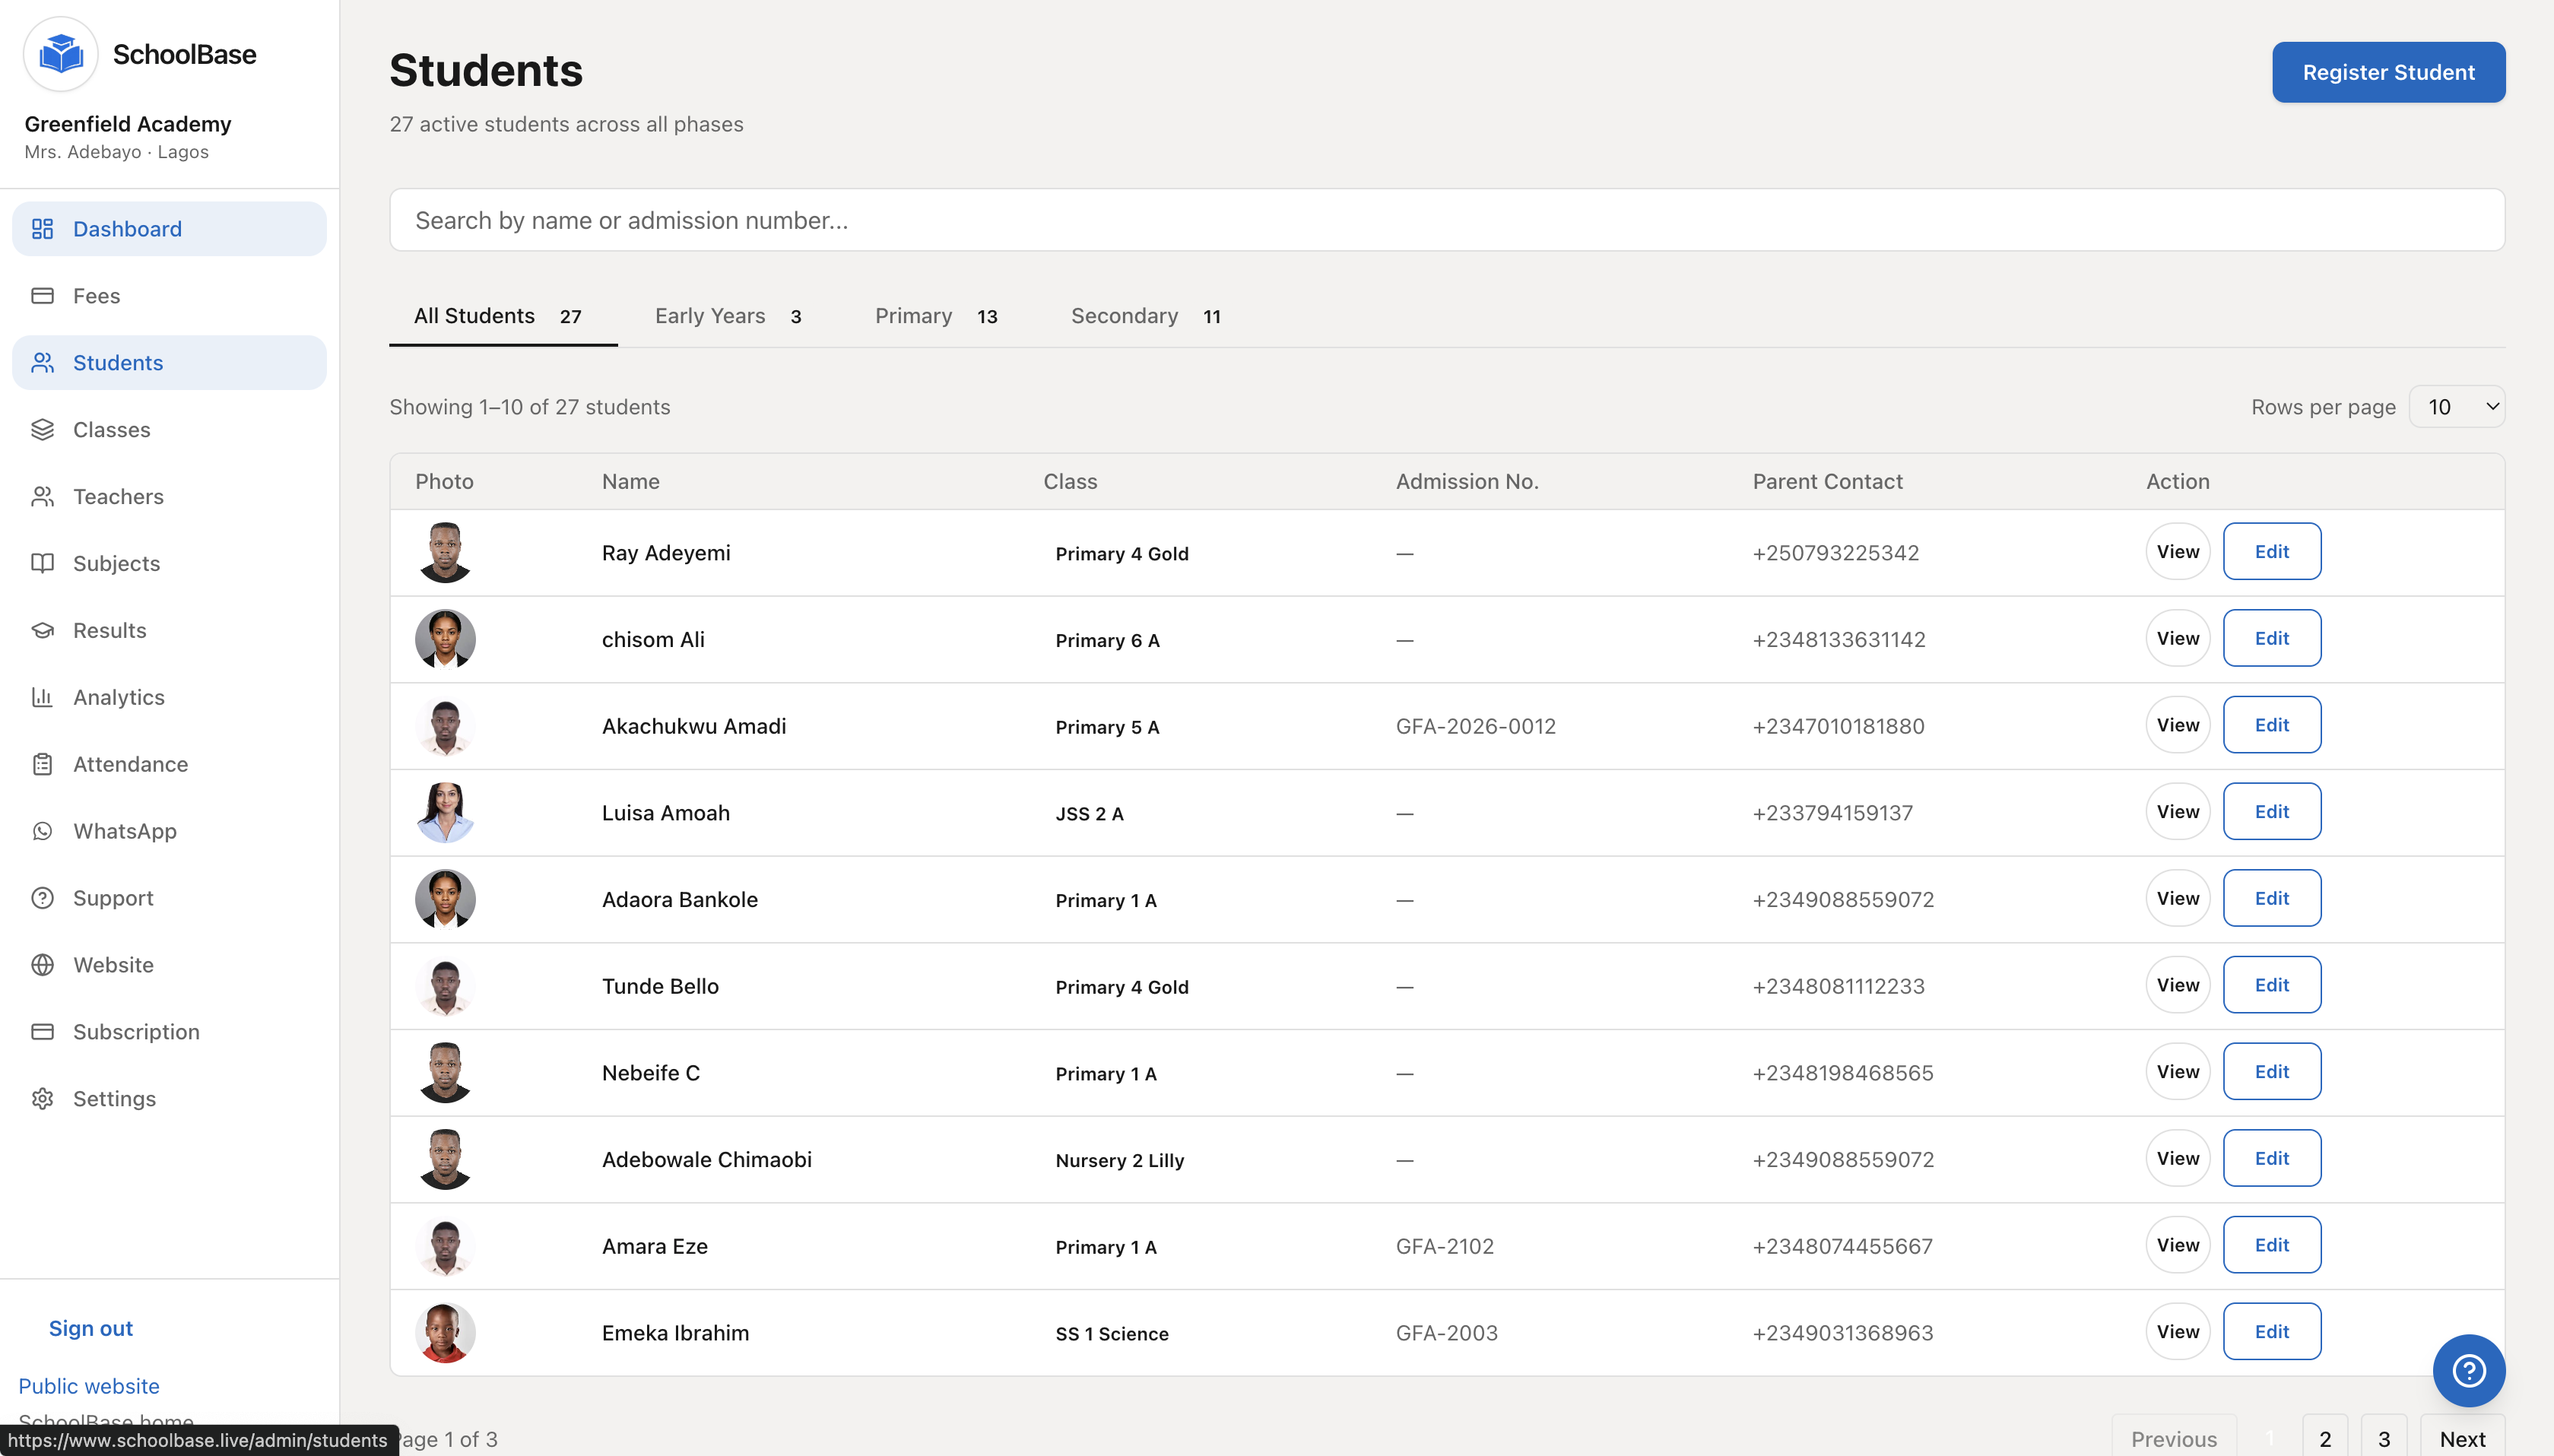This screenshot has height=1456, width=2554.
Task: Click the Subscription card icon
Action: coord(42,1033)
